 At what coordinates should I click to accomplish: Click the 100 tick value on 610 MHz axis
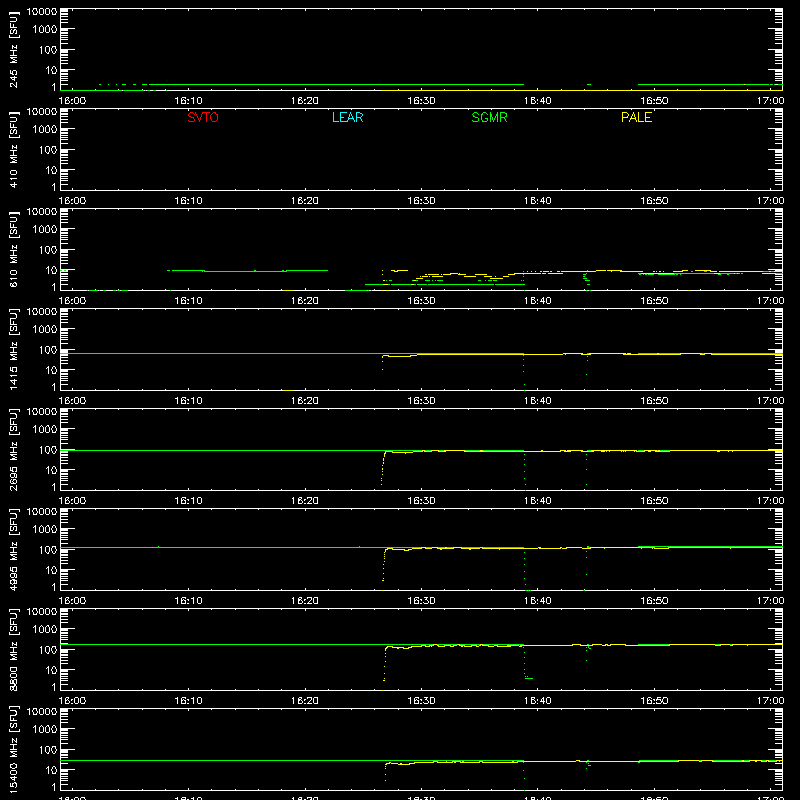tap(48, 250)
